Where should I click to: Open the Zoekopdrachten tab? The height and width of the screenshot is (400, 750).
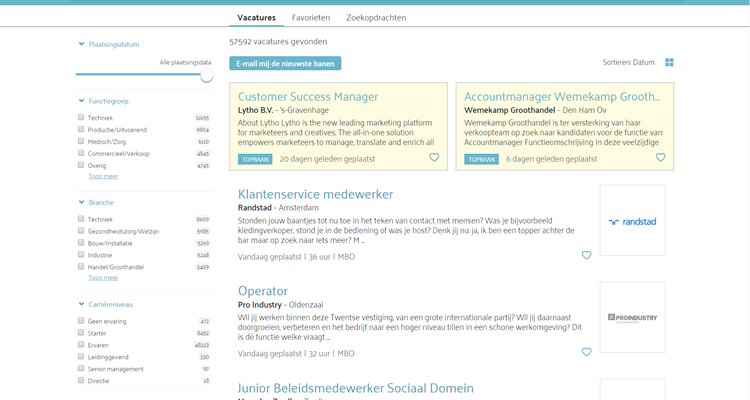tap(376, 18)
